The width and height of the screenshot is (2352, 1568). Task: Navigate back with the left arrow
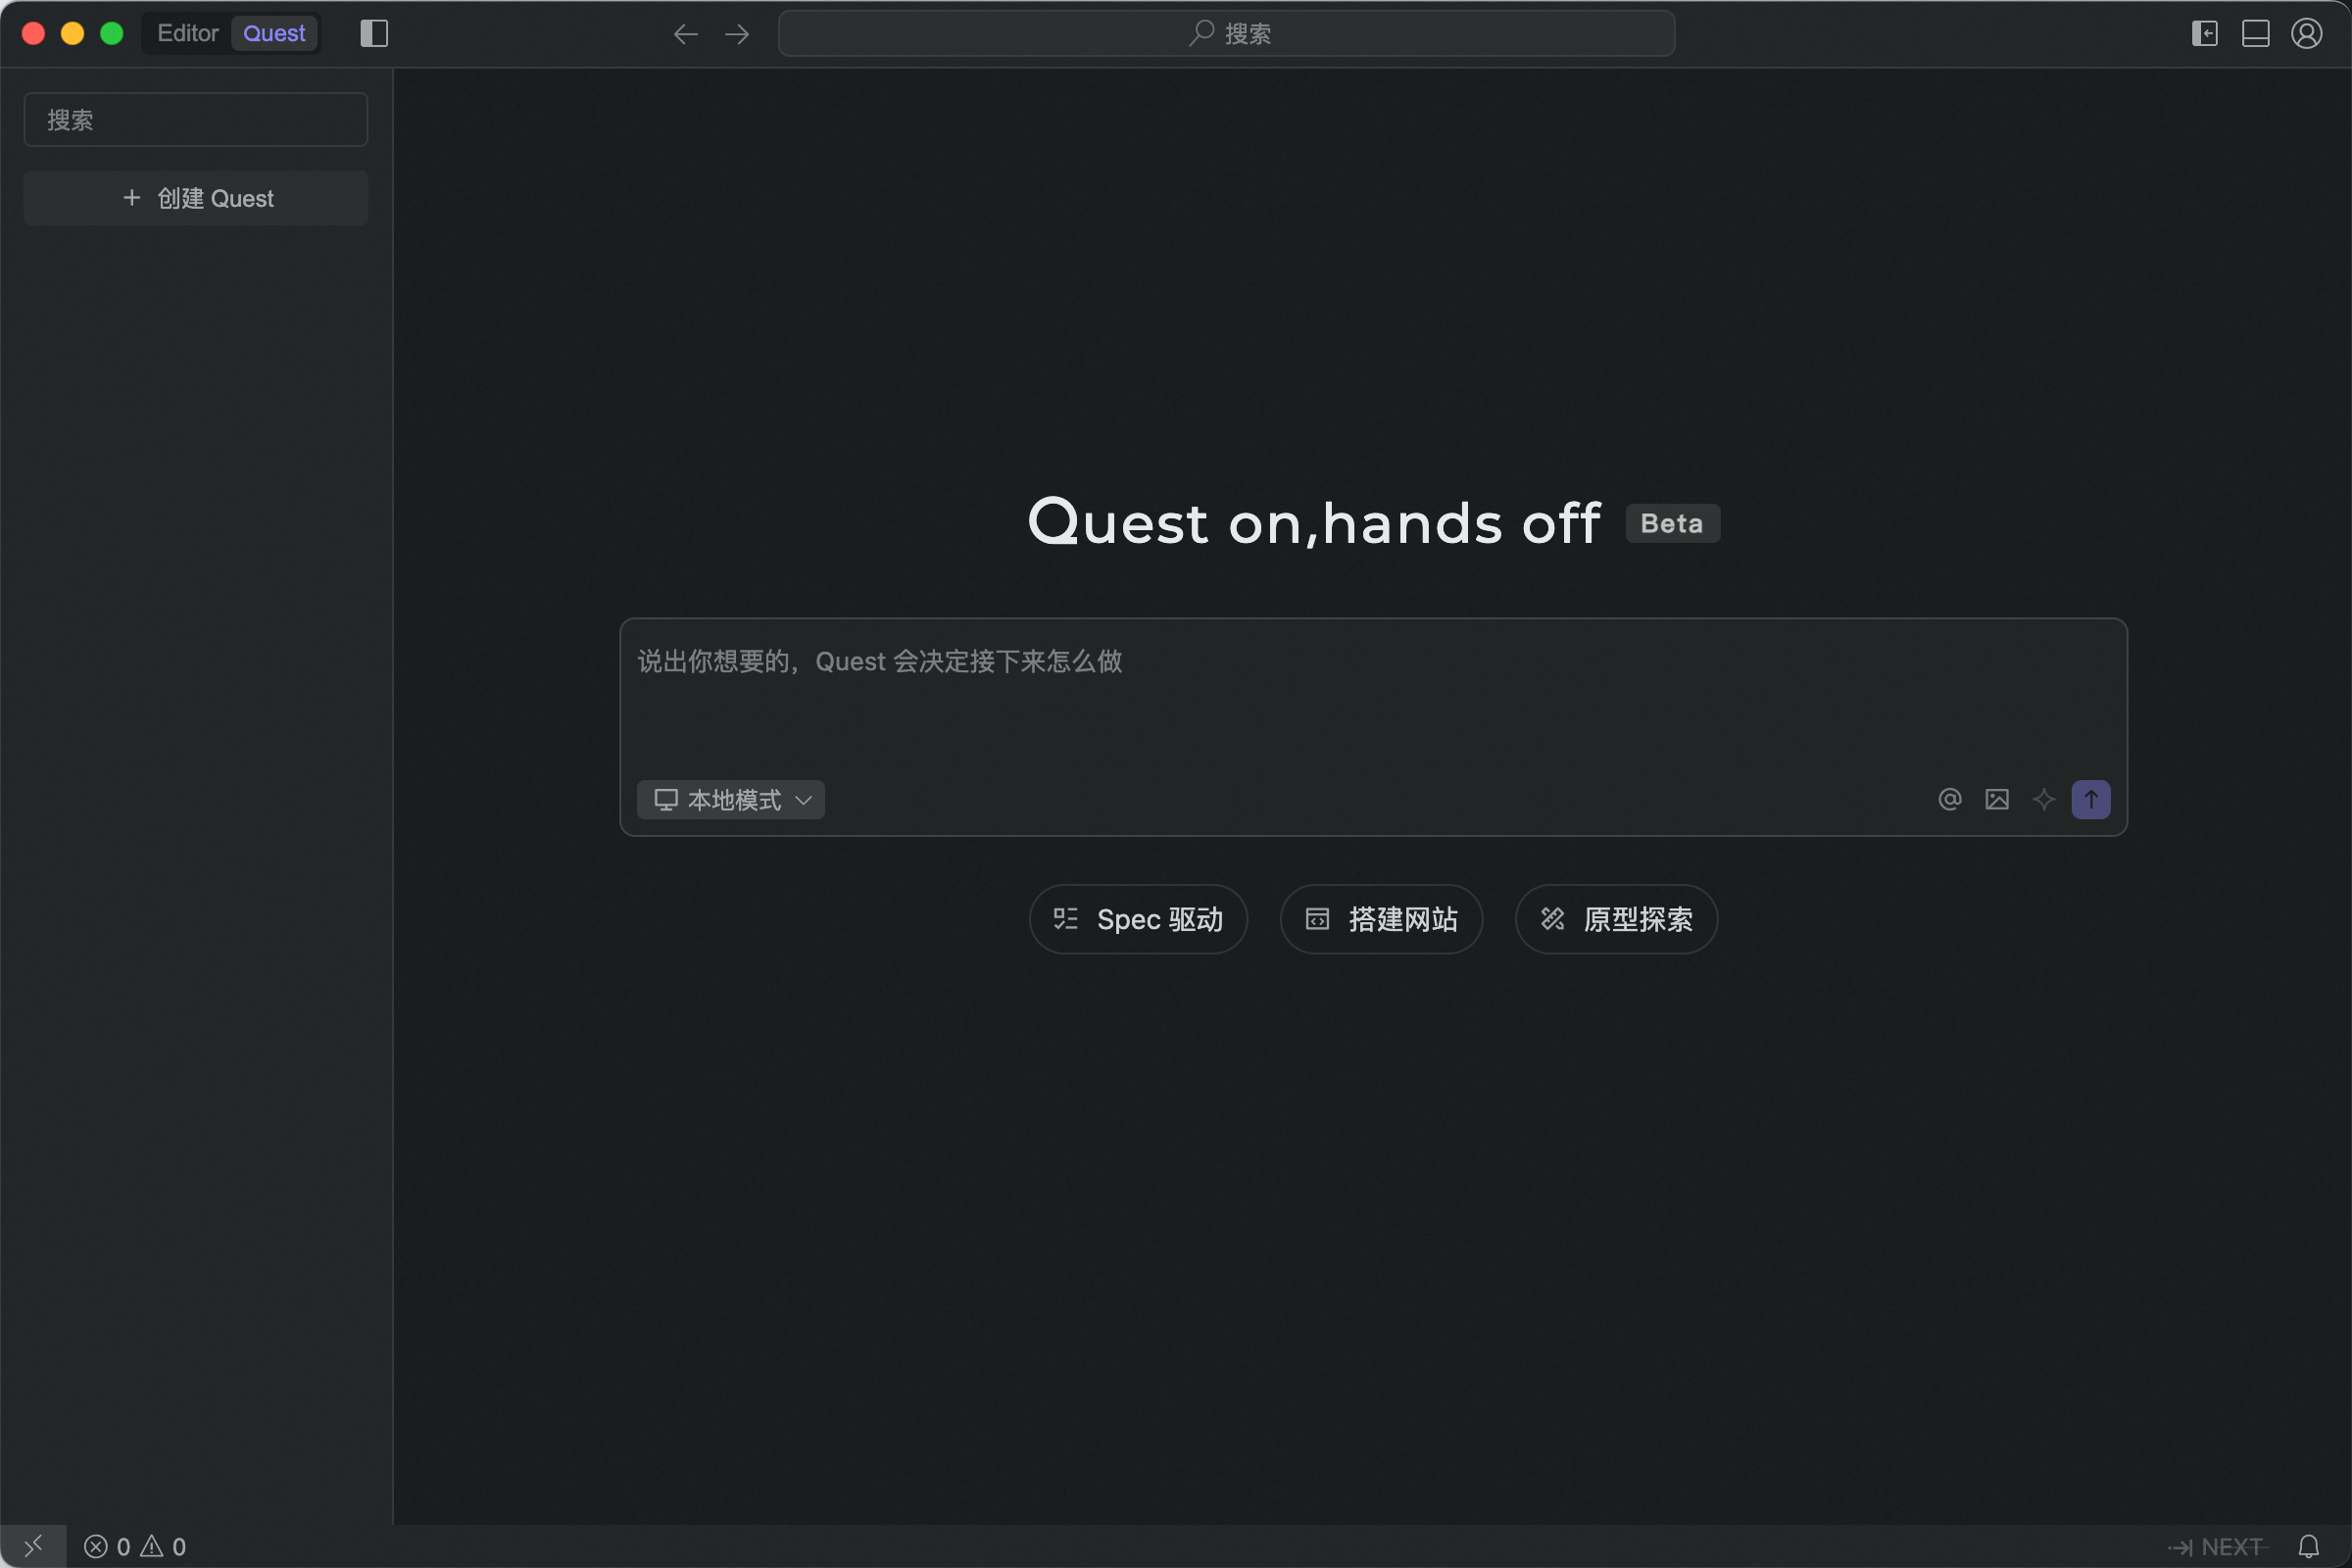pos(685,34)
